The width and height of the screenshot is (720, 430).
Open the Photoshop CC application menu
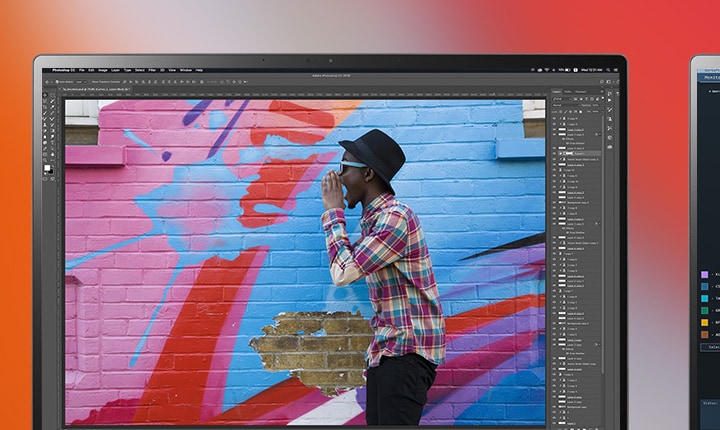pyautogui.click(x=63, y=70)
